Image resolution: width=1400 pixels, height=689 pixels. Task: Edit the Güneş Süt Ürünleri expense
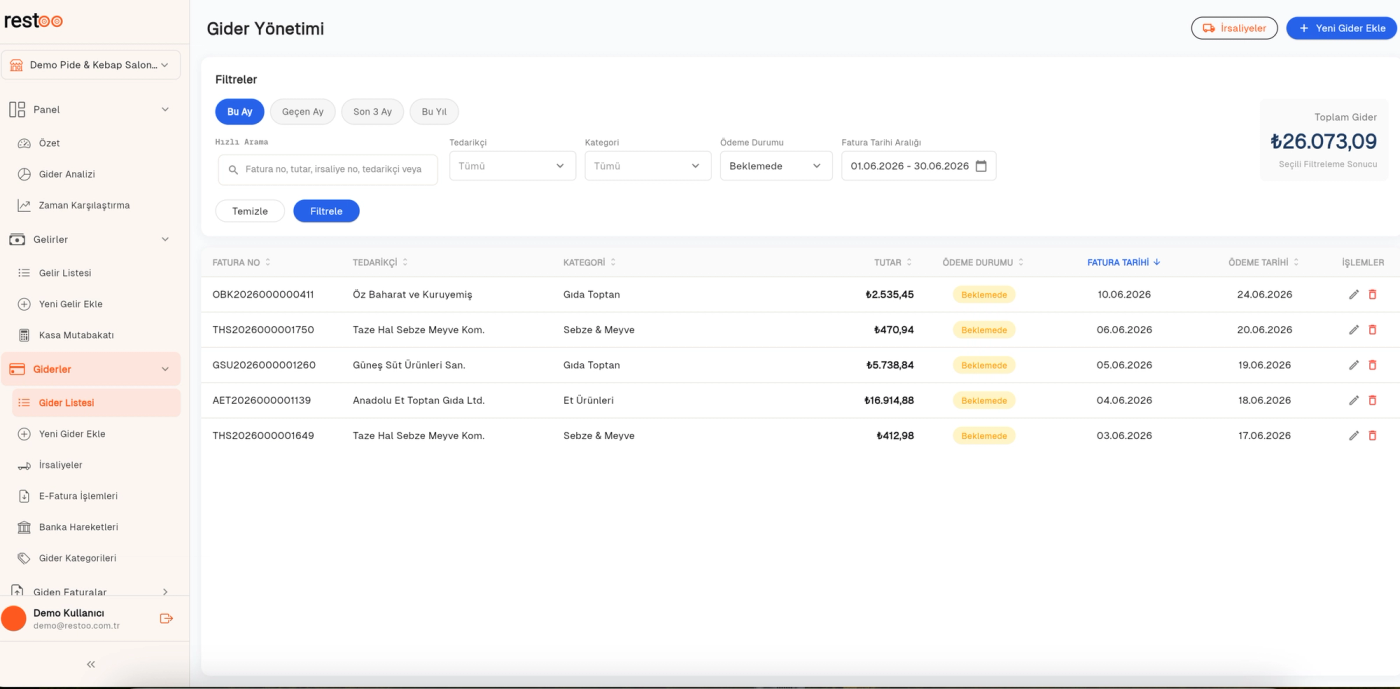[x=1354, y=365]
